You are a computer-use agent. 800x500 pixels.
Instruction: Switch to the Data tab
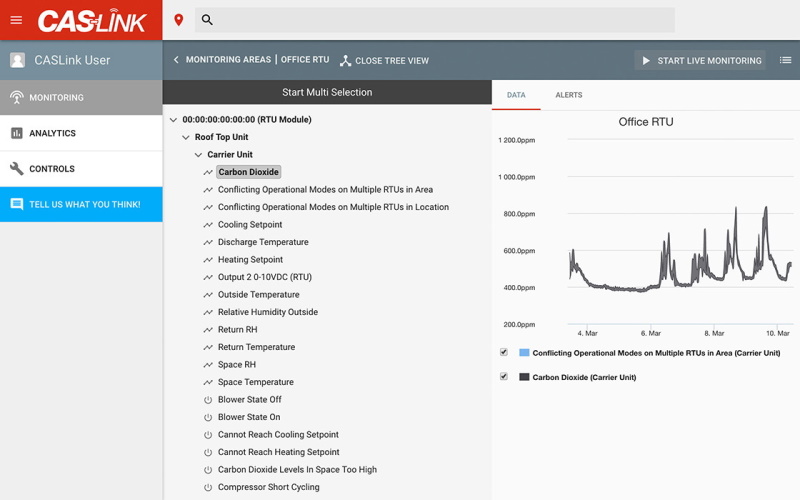[516, 95]
